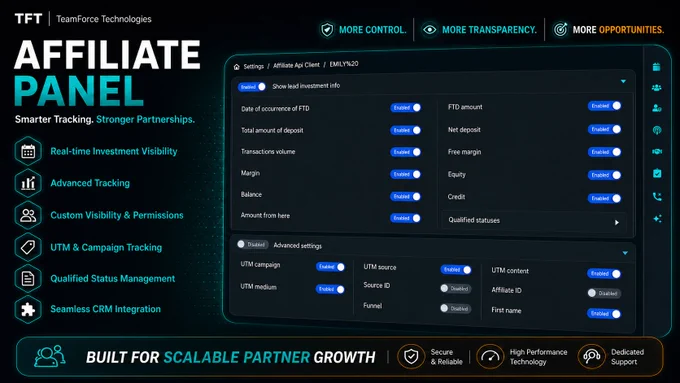Click the UTM & Campaign Tracking label
This screenshot has height=383, width=680.
(106, 247)
